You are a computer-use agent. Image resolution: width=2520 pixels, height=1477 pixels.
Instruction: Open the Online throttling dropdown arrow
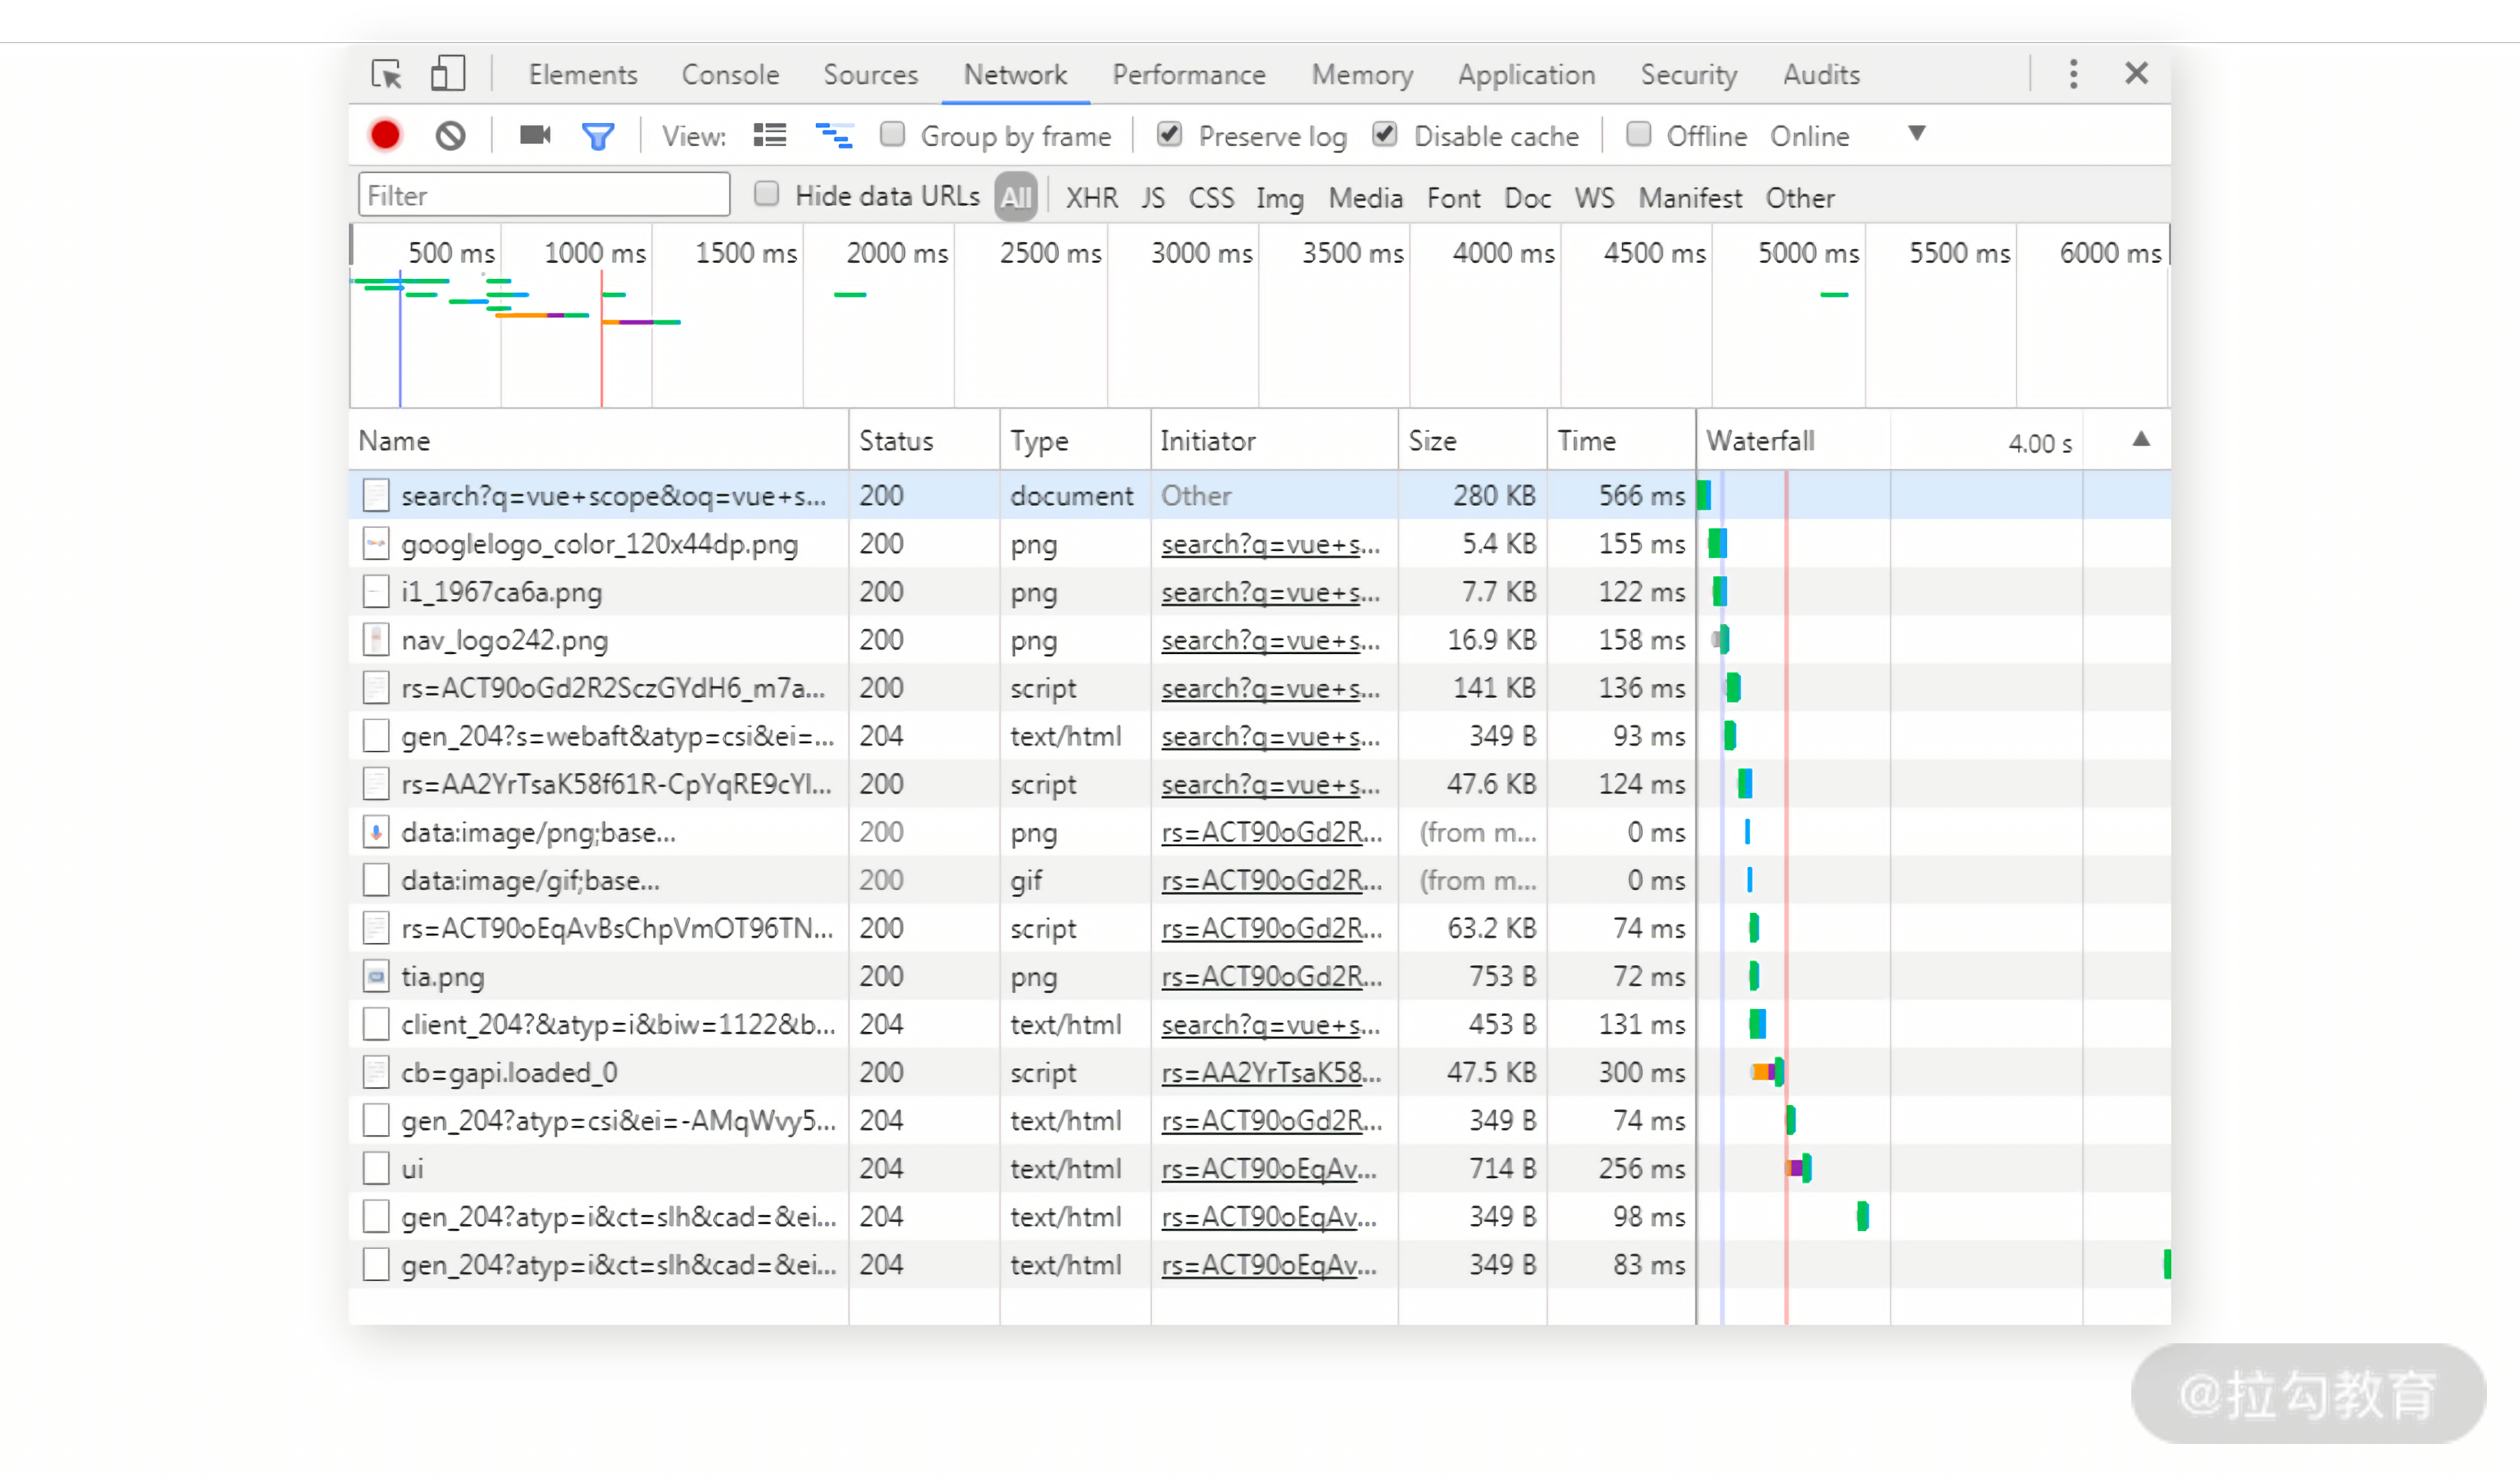pos(1916,134)
